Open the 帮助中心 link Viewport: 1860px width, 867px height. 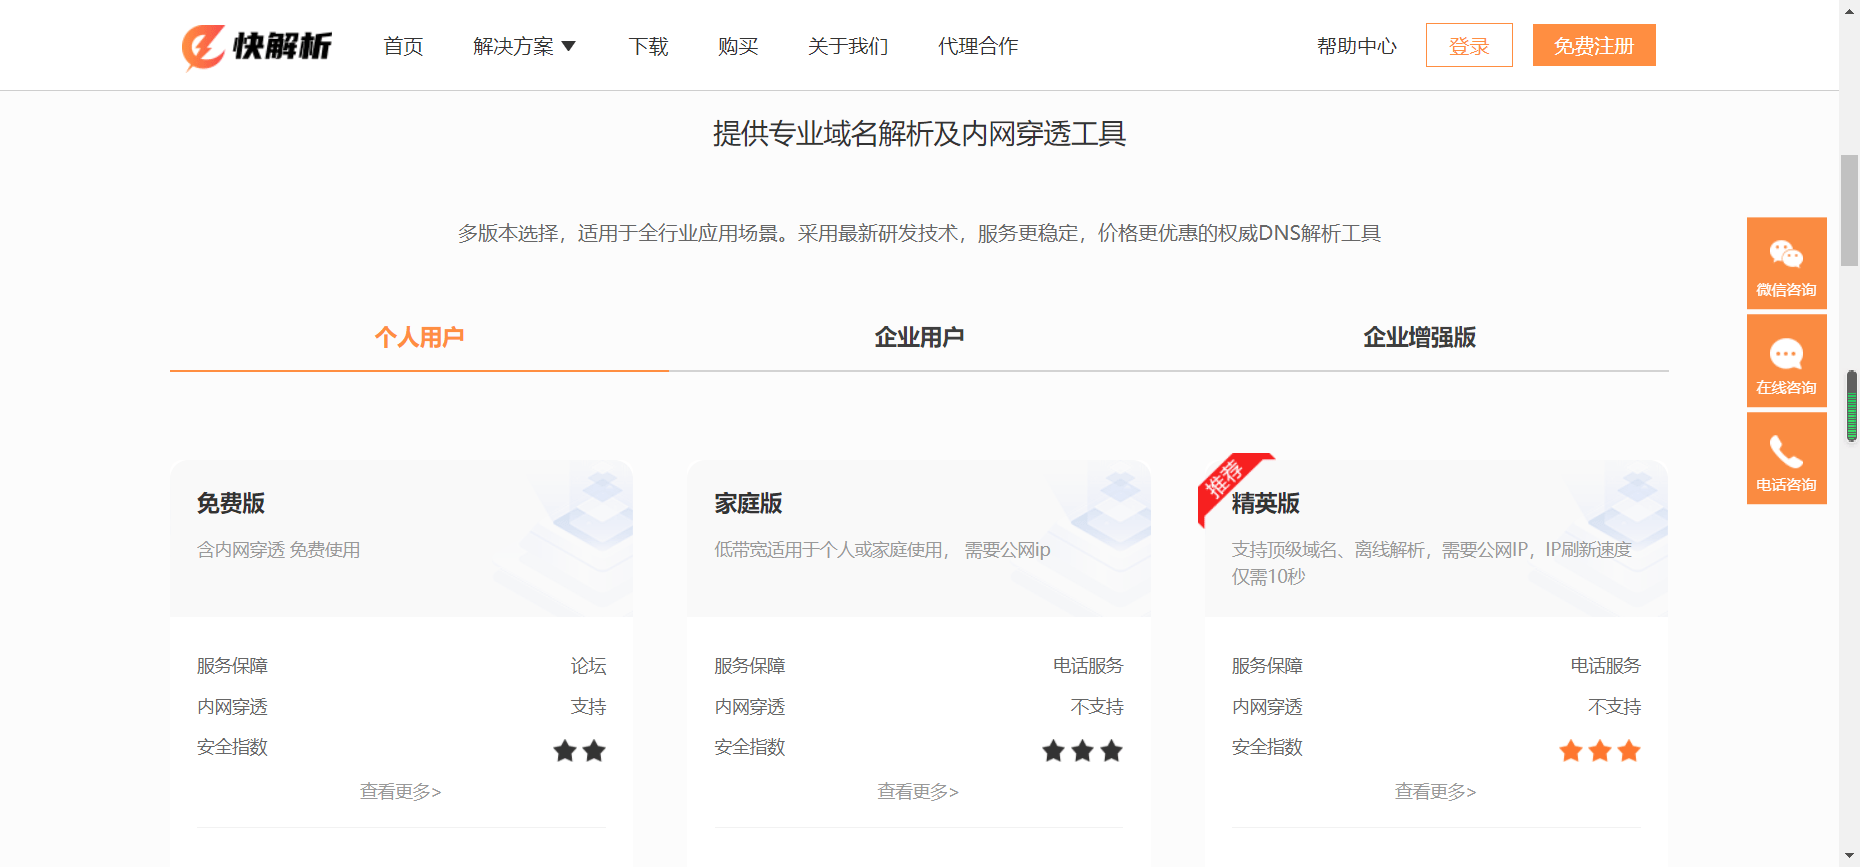[x=1357, y=46]
